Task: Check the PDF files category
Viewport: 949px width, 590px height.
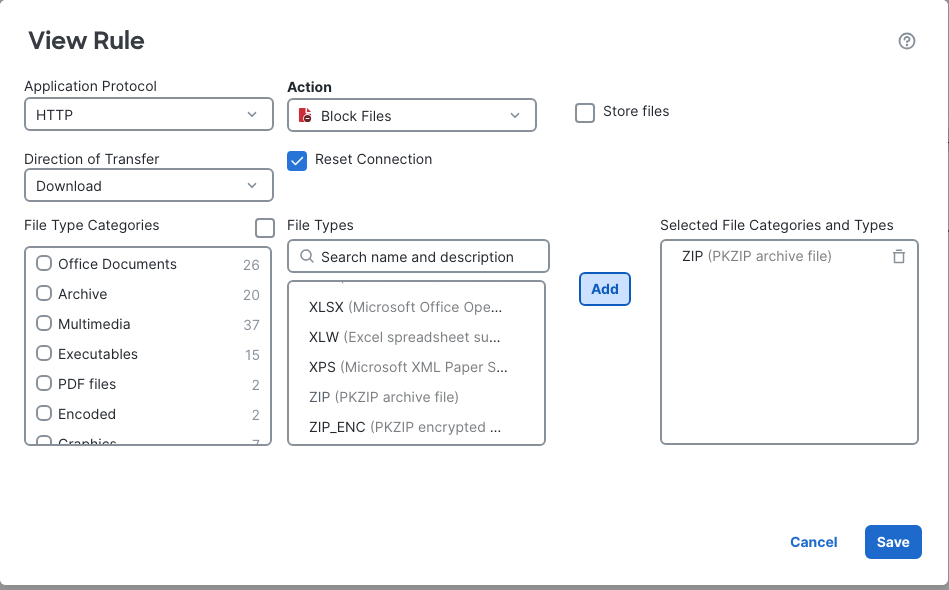Action: pos(44,383)
